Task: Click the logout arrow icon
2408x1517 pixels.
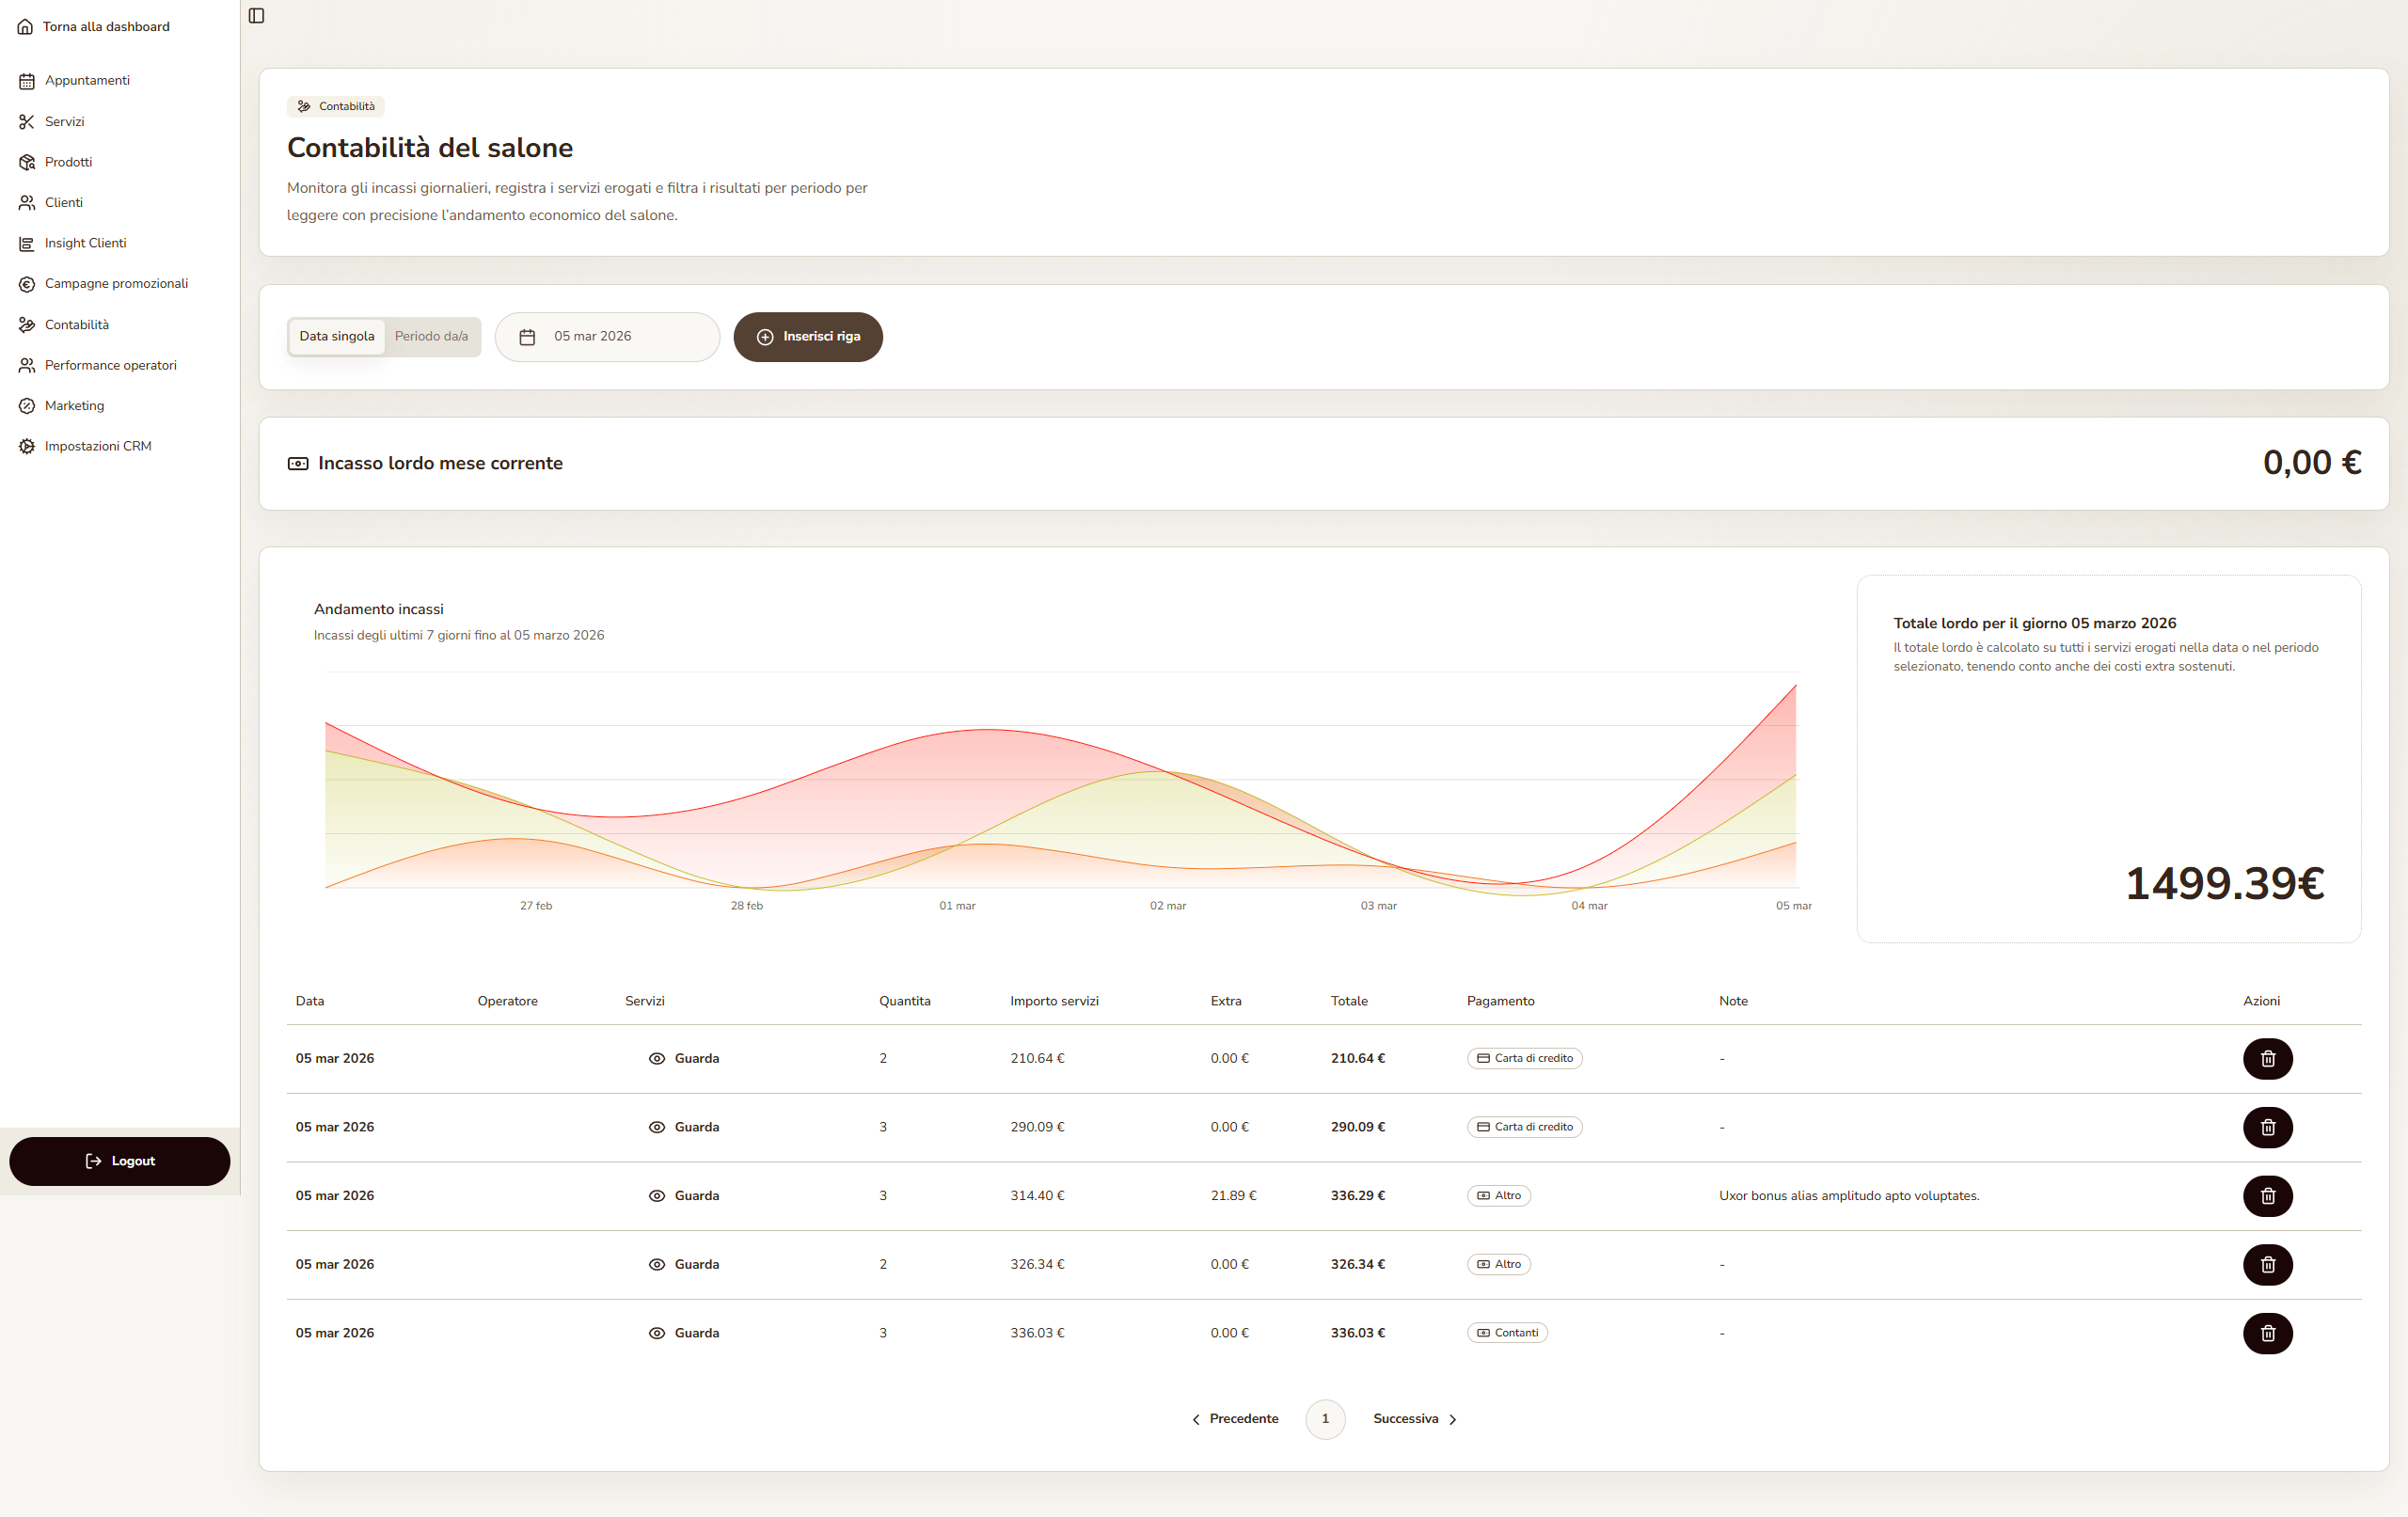Action: point(94,1161)
